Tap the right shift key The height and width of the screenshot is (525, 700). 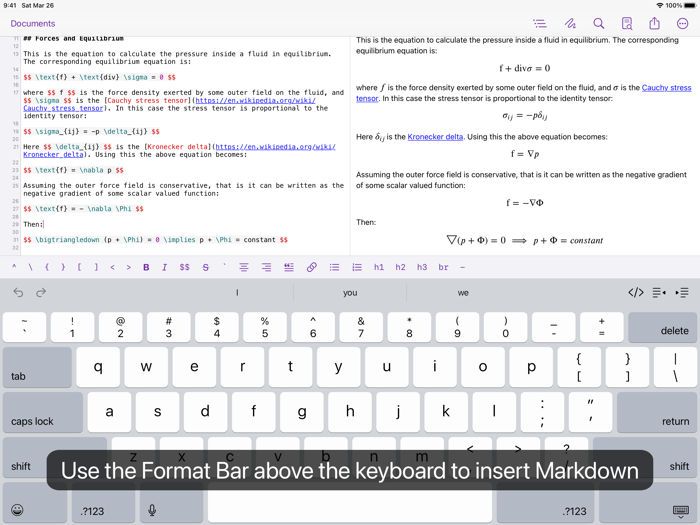pyautogui.click(x=645, y=458)
